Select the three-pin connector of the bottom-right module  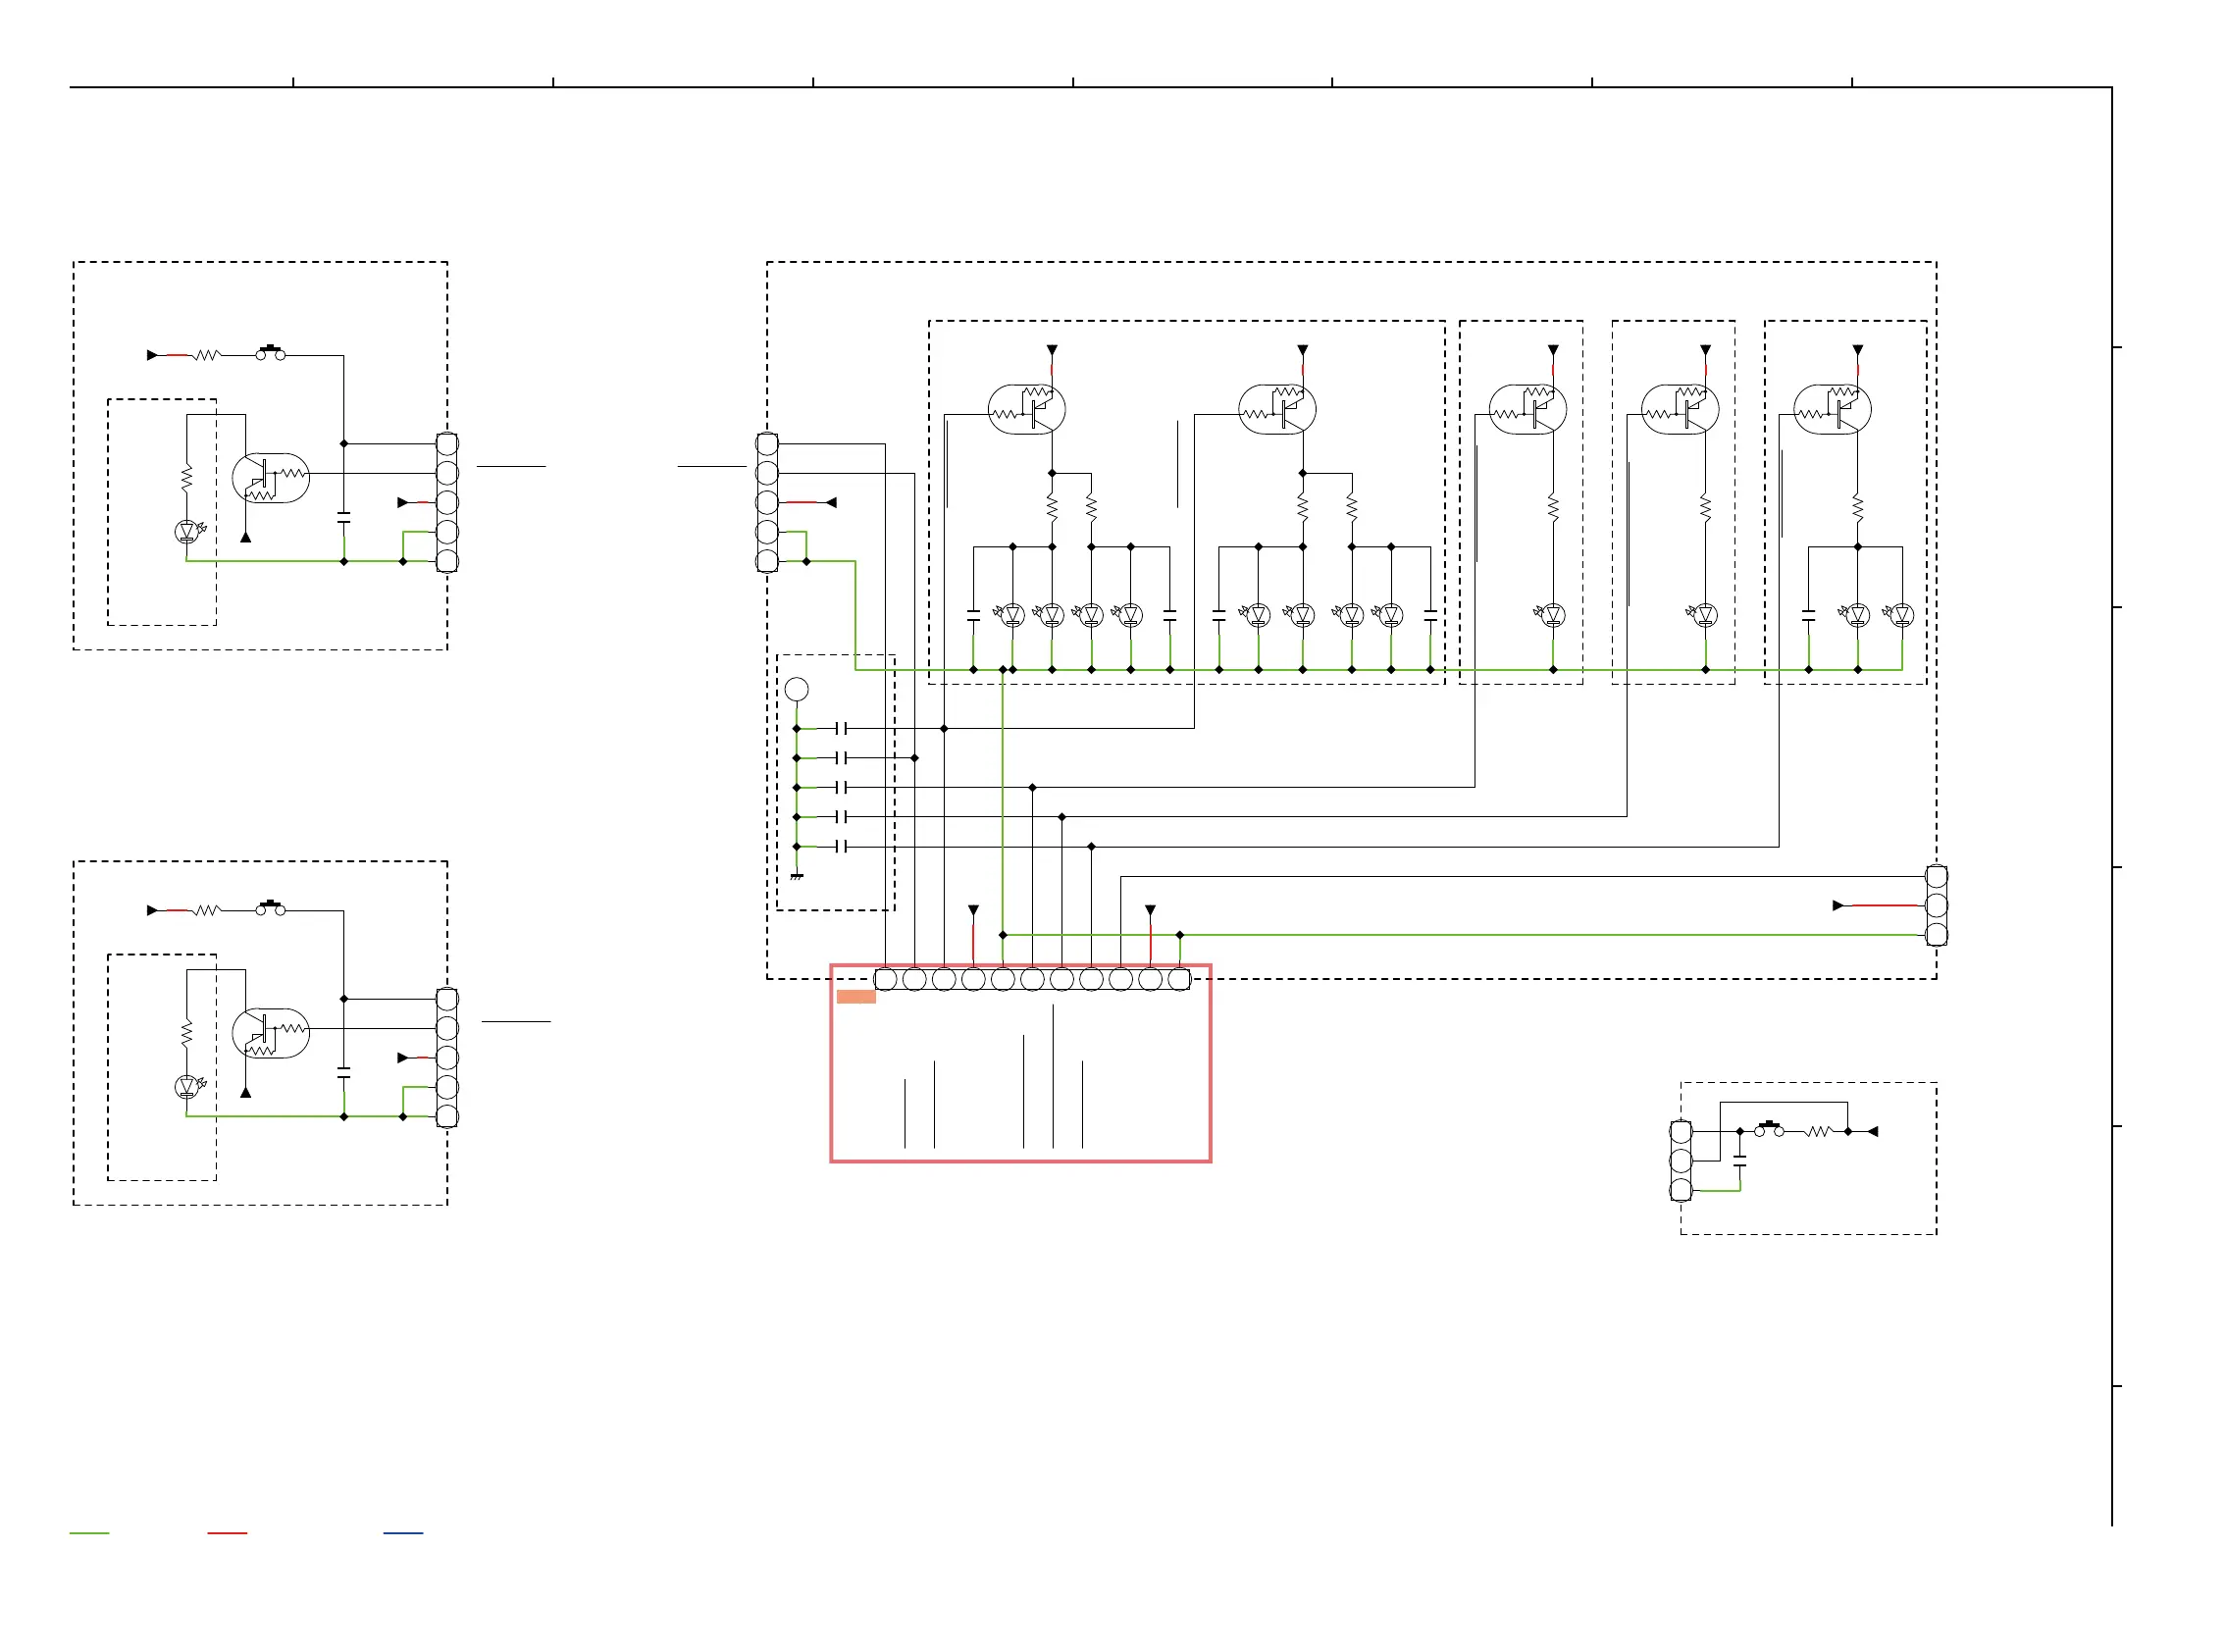1681,1161
